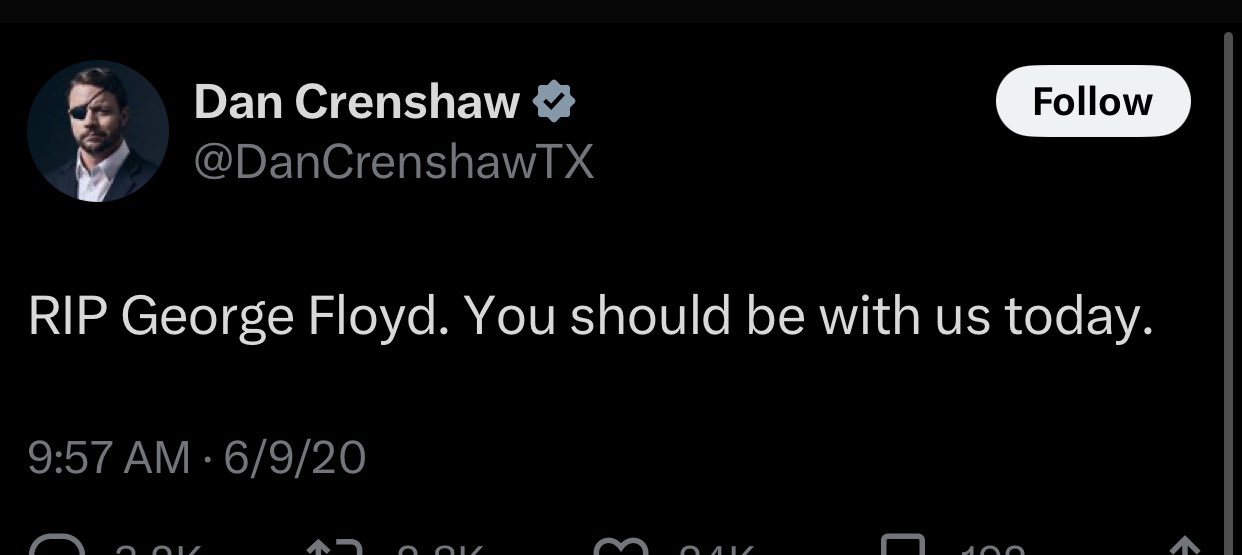The image size is (1242, 555).
Task: Click the 9:57 AM timestamp
Action: click(110, 458)
